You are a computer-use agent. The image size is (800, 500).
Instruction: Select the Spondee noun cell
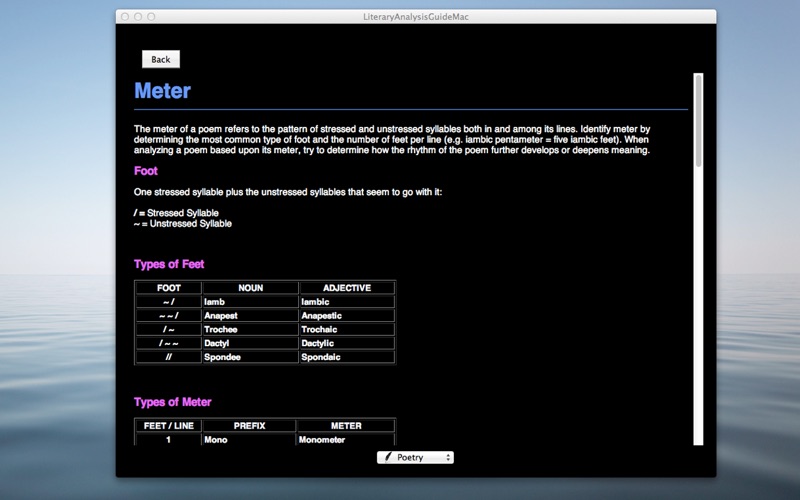pyautogui.click(x=250, y=357)
